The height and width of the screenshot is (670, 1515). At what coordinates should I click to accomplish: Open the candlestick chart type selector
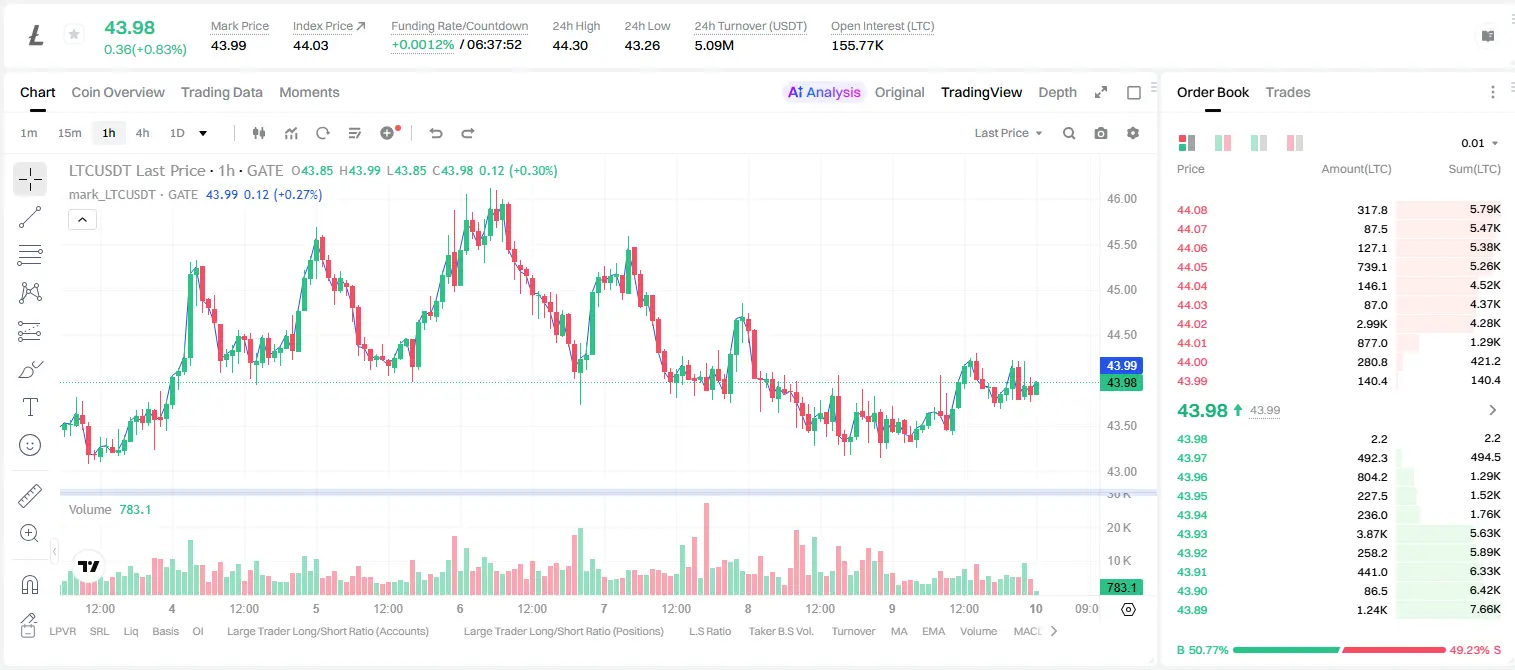[x=259, y=133]
